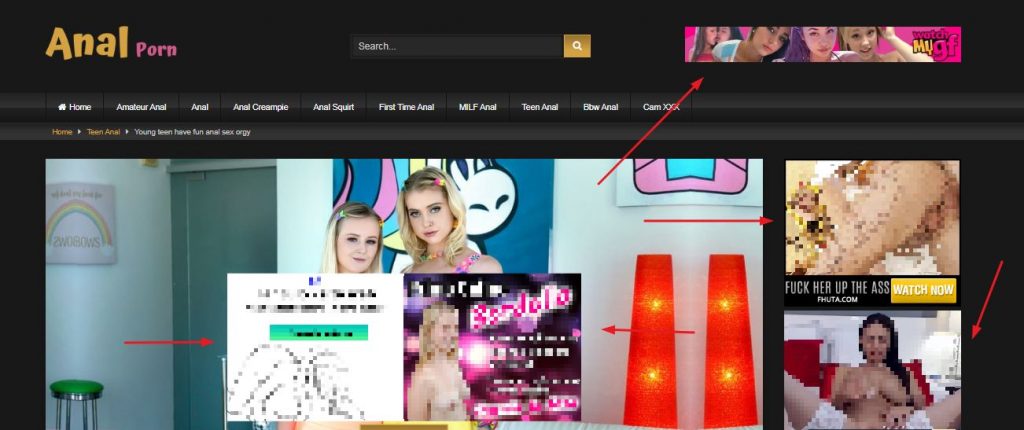Image resolution: width=1024 pixels, height=430 pixels.
Task: Click the site logo in header
Action: click(x=111, y=44)
